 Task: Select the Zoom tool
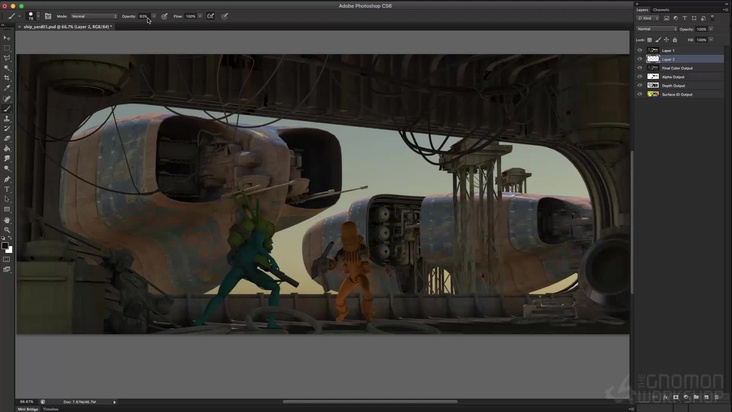(x=7, y=230)
